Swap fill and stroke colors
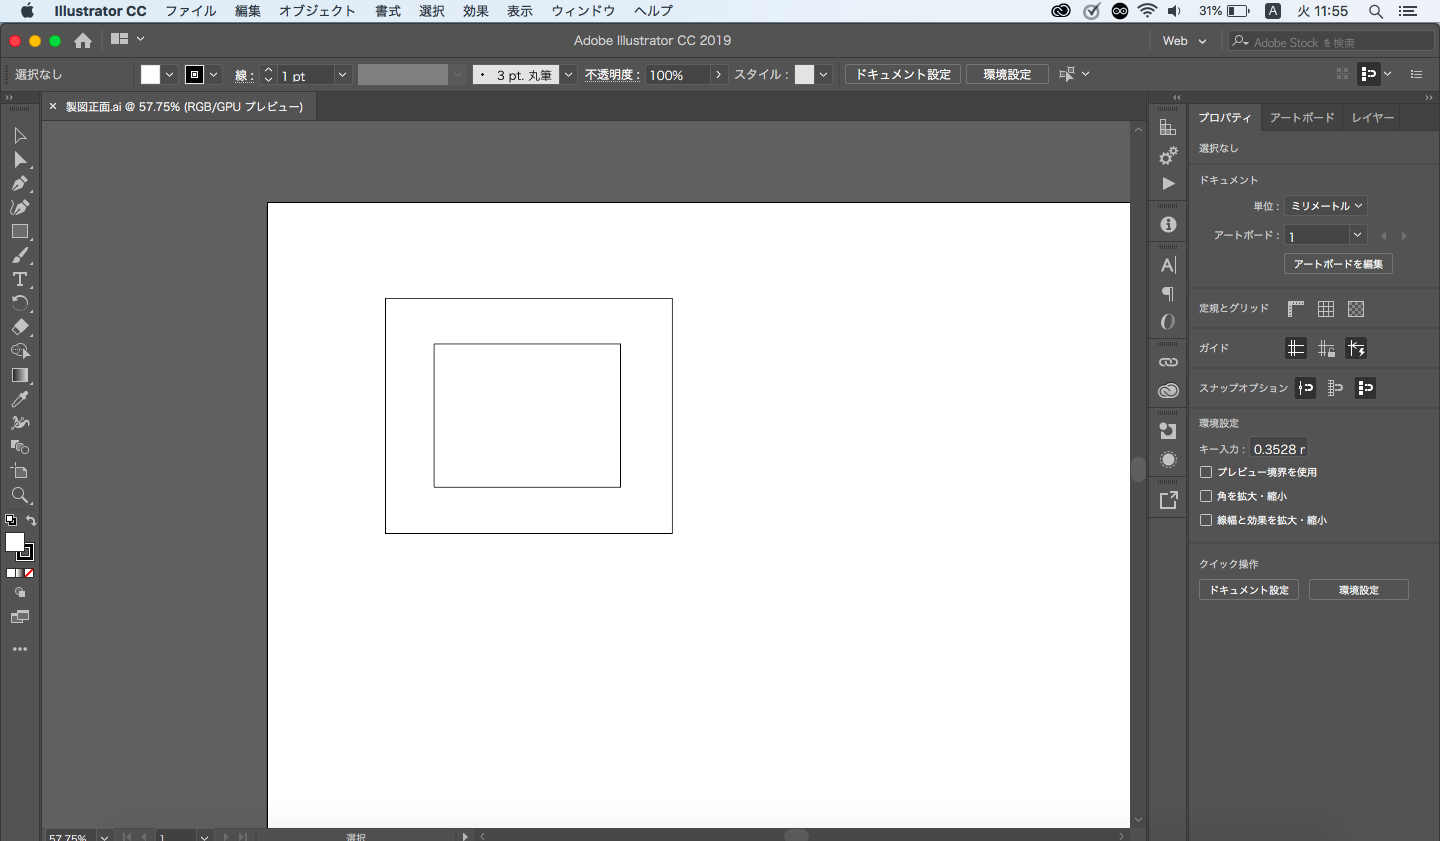The image size is (1440, 841). 31,520
